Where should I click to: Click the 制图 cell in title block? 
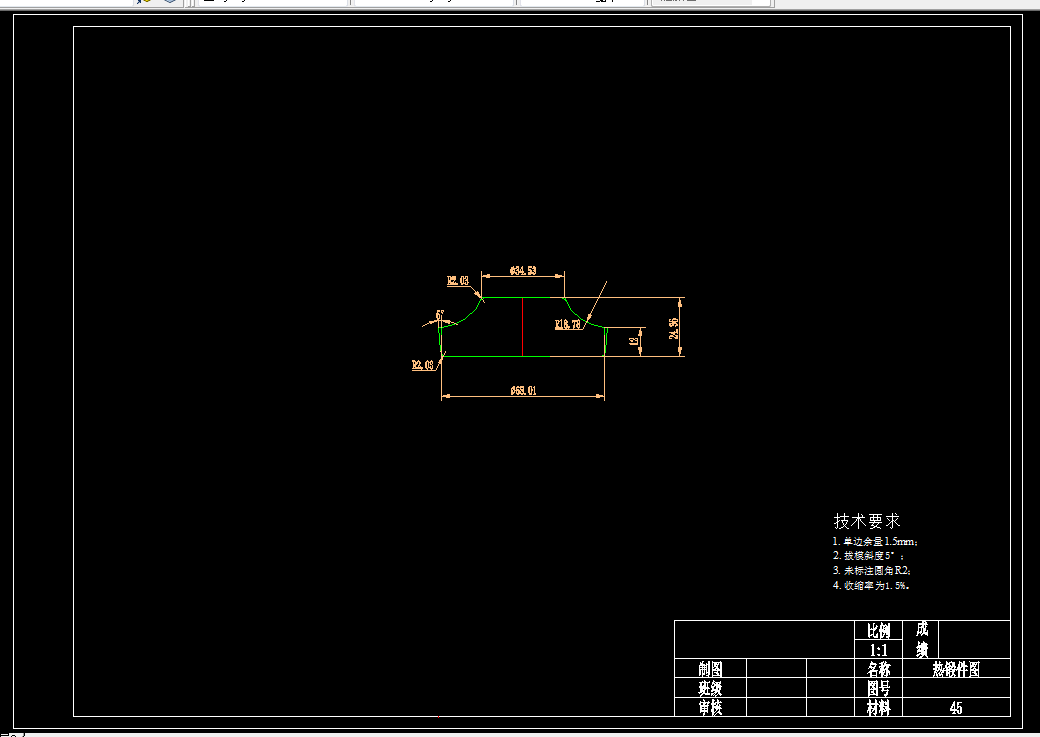[710, 669]
